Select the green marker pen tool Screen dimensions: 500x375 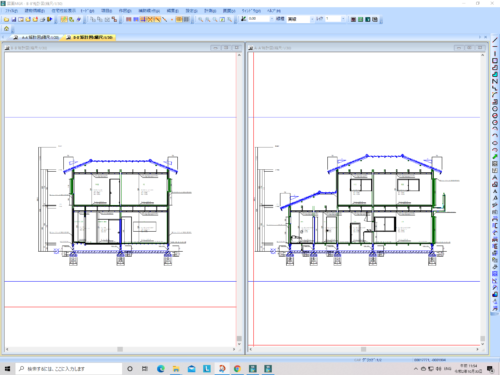click(x=495, y=157)
